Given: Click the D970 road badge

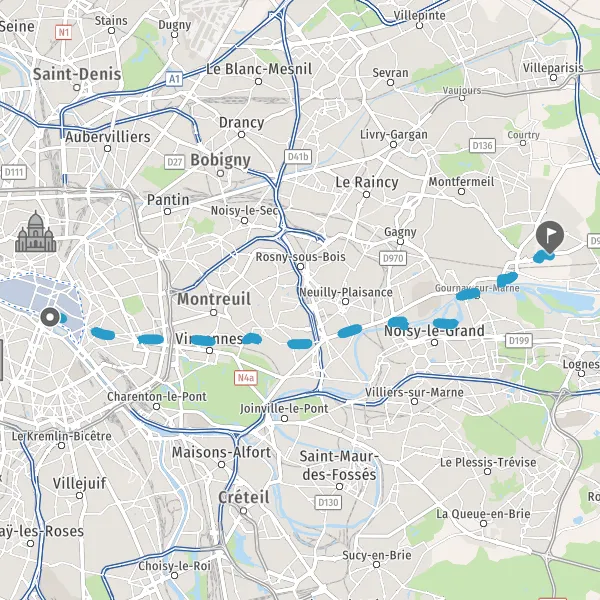Looking at the screenshot, I should coord(393,258).
